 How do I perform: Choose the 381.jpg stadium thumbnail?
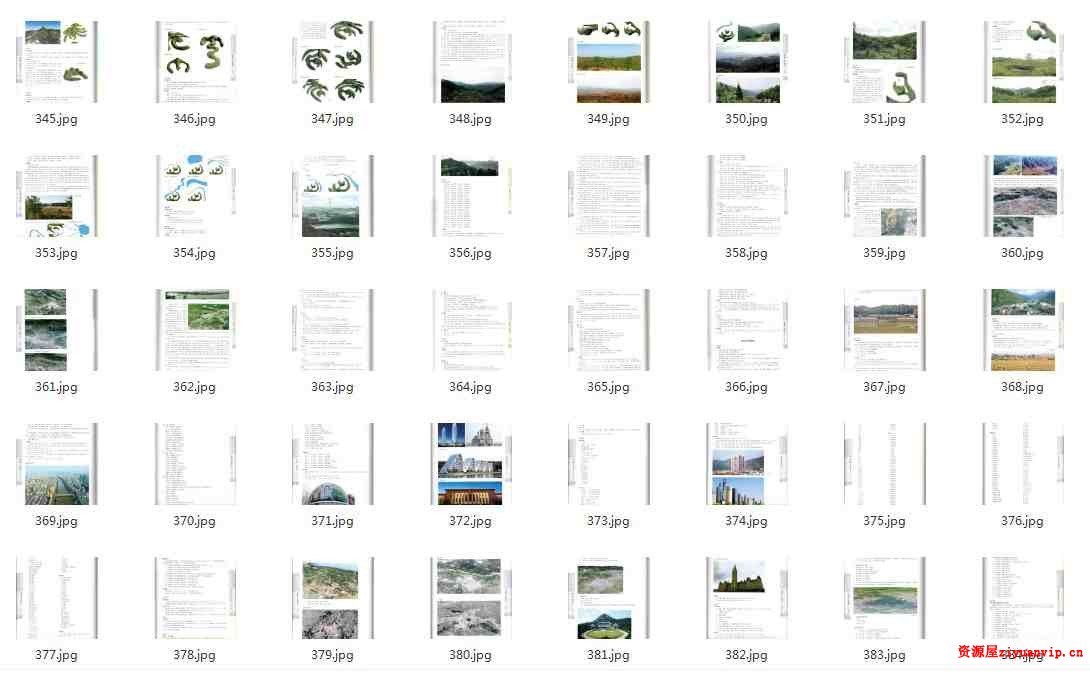(x=608, y=598)
